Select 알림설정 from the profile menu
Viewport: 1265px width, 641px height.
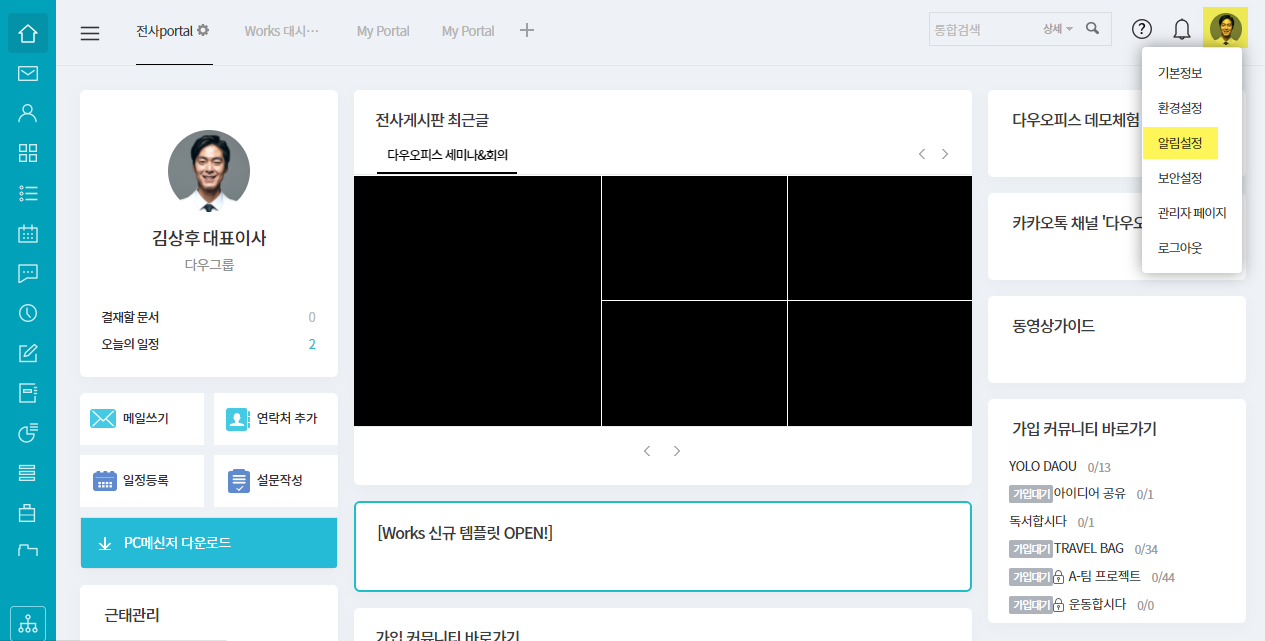point(1180,143)
